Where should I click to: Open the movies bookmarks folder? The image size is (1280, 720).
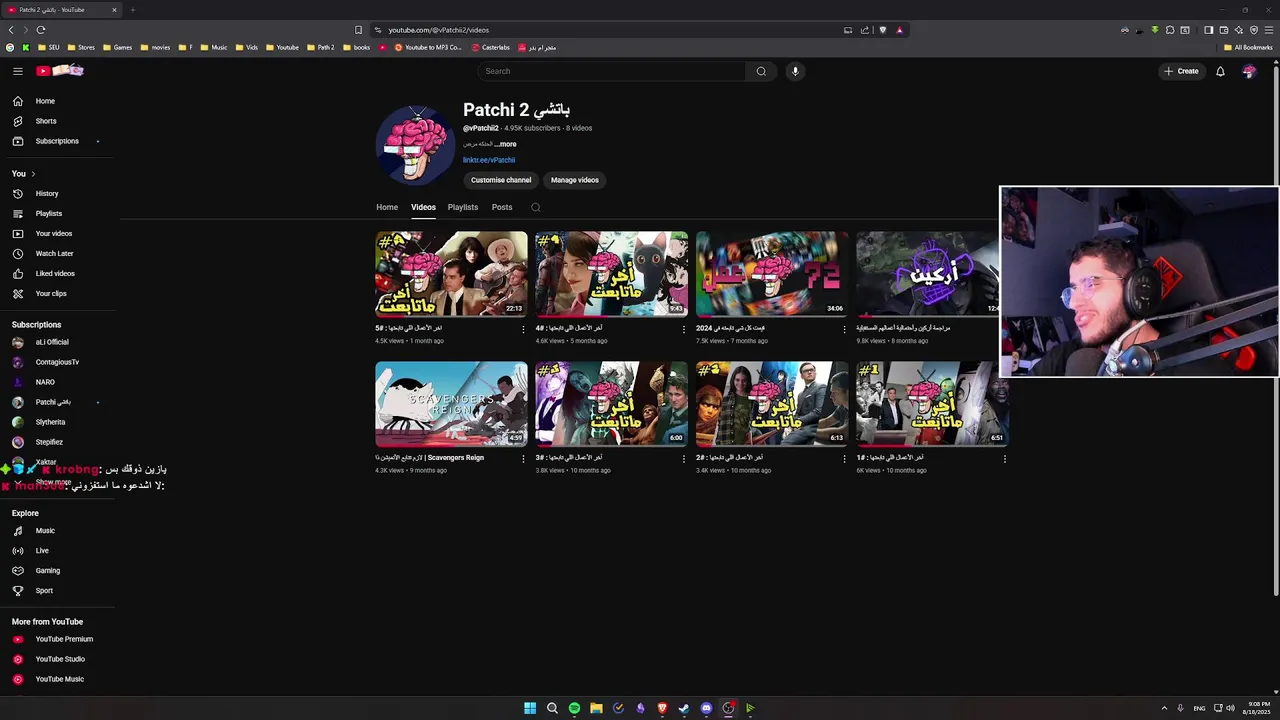(x=155, y=47)
